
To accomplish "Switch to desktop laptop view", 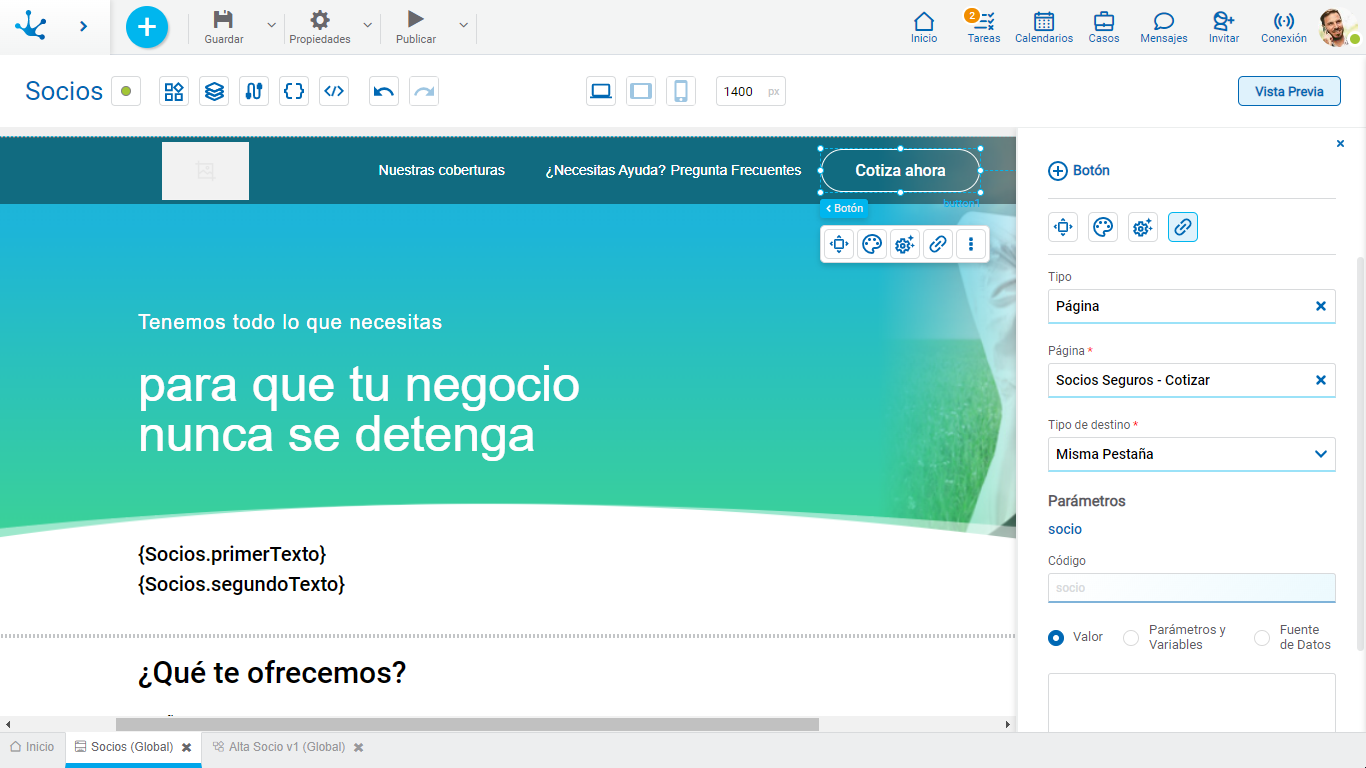I will pyautogui.click(x=601, y=91).
